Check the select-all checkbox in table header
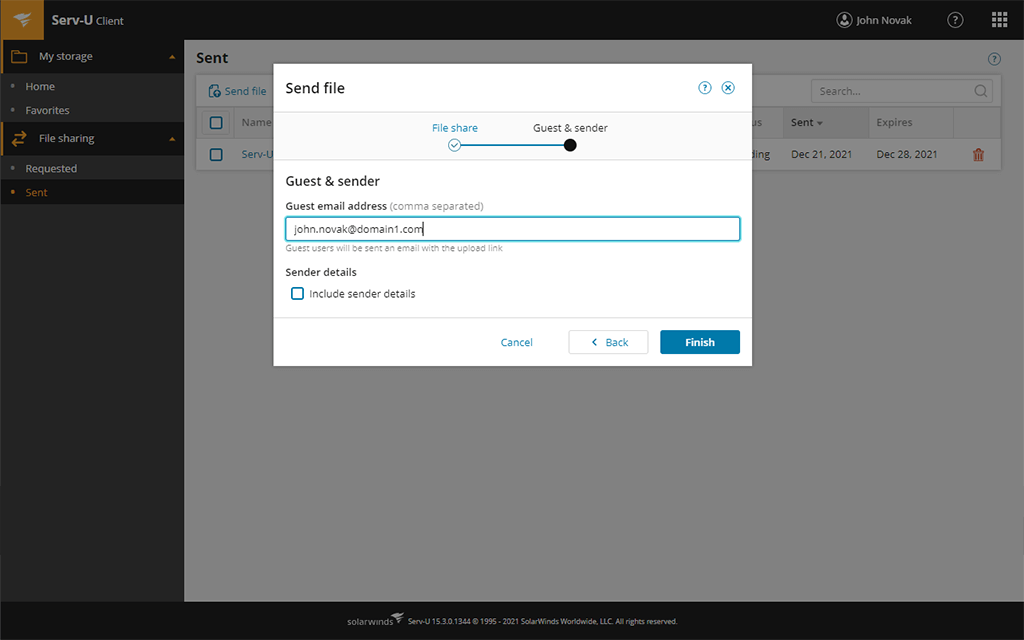The image size is (1024, 640). click(216, 122)
